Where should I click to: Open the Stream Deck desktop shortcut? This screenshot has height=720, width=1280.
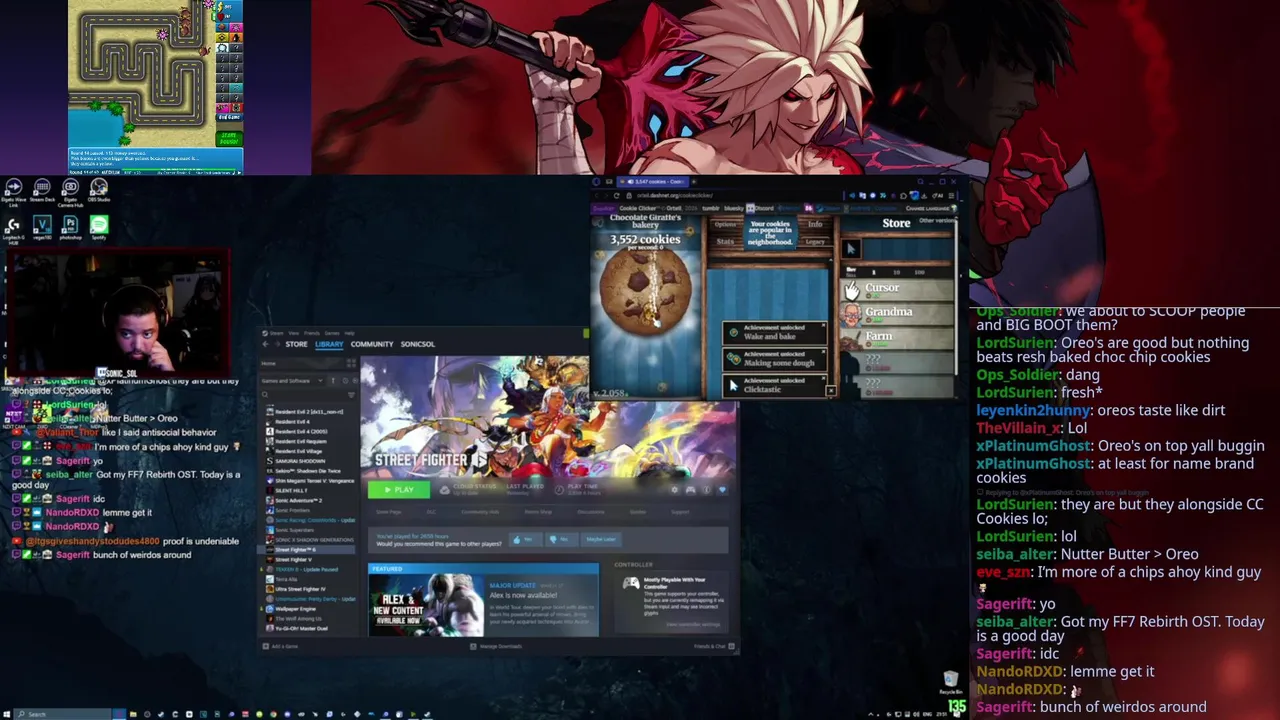42,190
